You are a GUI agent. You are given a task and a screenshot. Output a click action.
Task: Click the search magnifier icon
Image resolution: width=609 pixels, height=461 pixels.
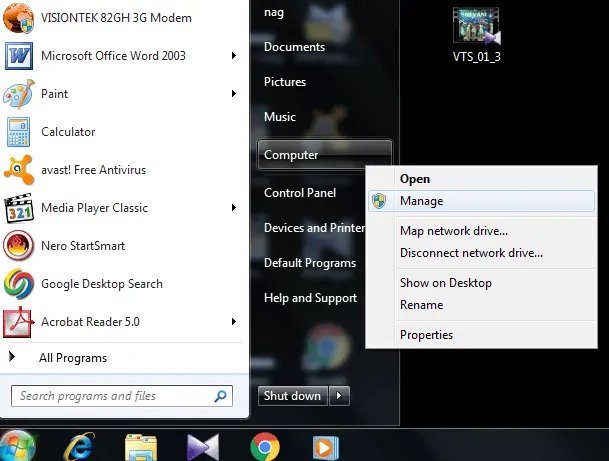tap(220, 396)
